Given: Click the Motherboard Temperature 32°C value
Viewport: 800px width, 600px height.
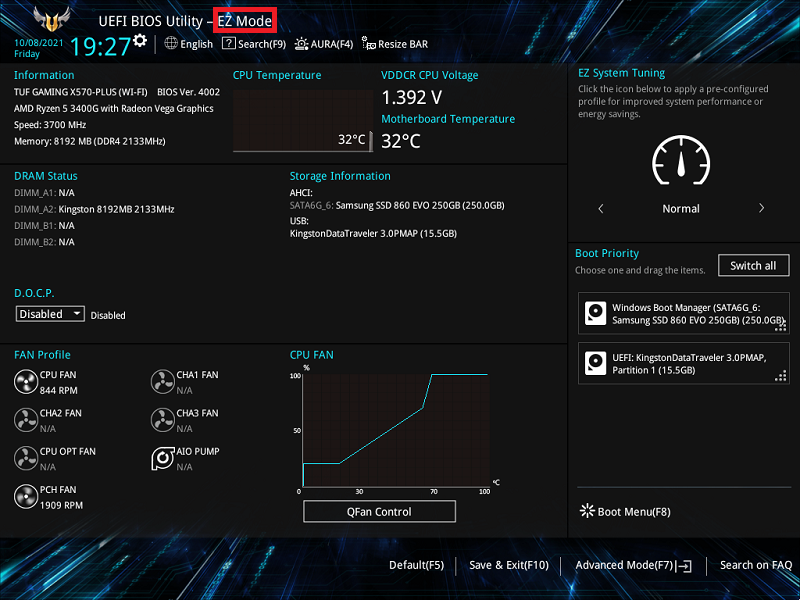Looking at the screenshot, I should tap(401, 141).
